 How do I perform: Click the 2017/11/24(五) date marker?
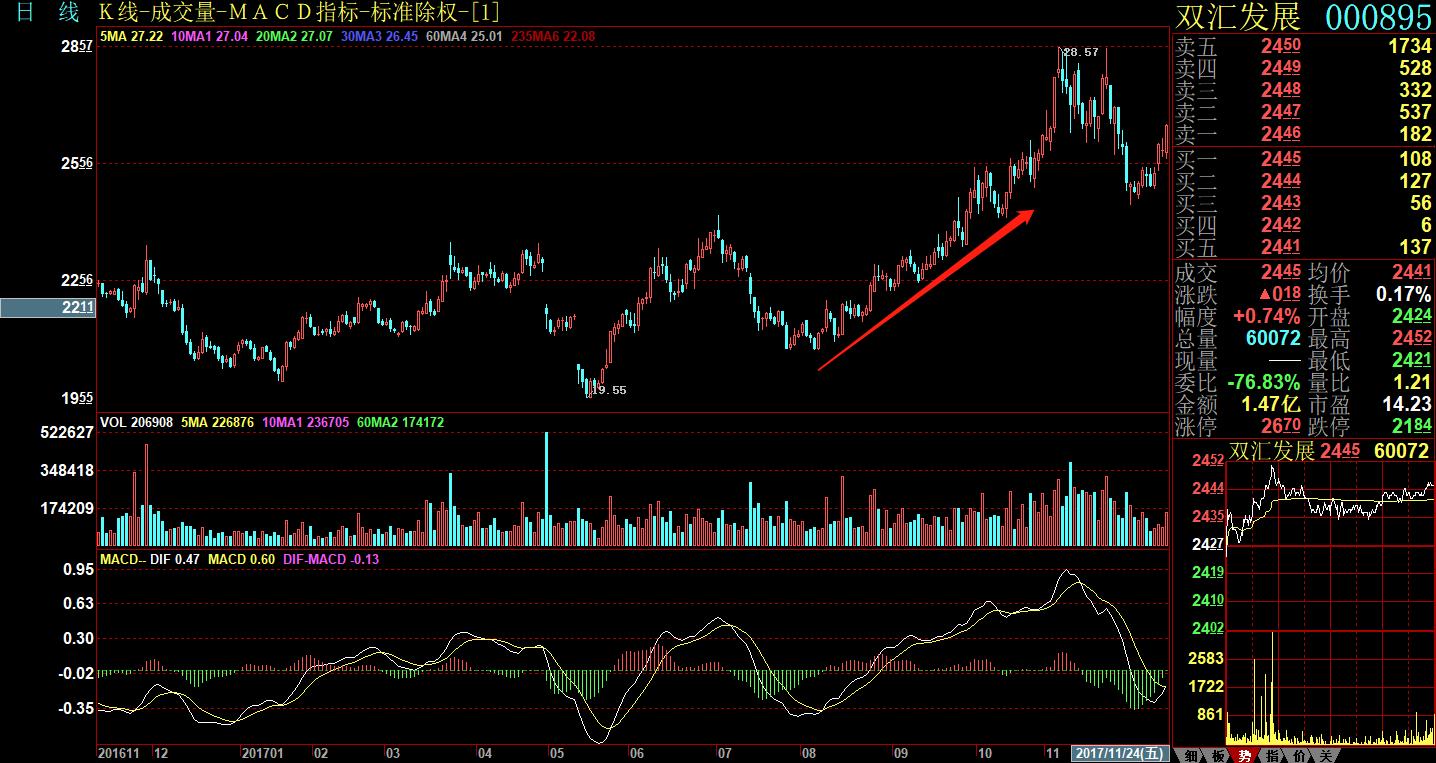click(x=1119, y=752)
